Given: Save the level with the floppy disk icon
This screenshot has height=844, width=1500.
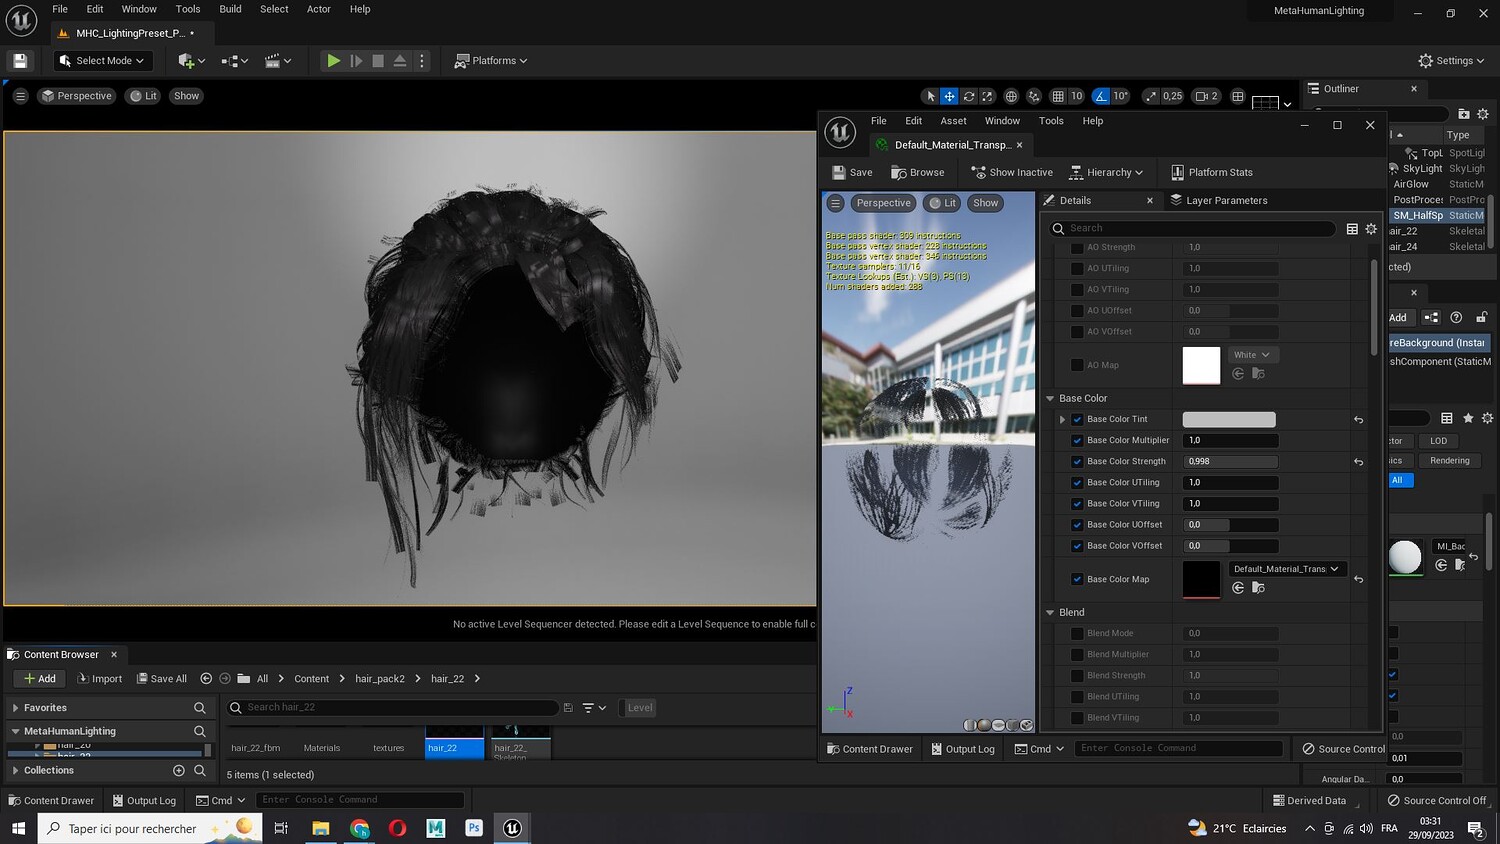Looking at the screenshot, I should pyautogui.click(x=20, y=61).
